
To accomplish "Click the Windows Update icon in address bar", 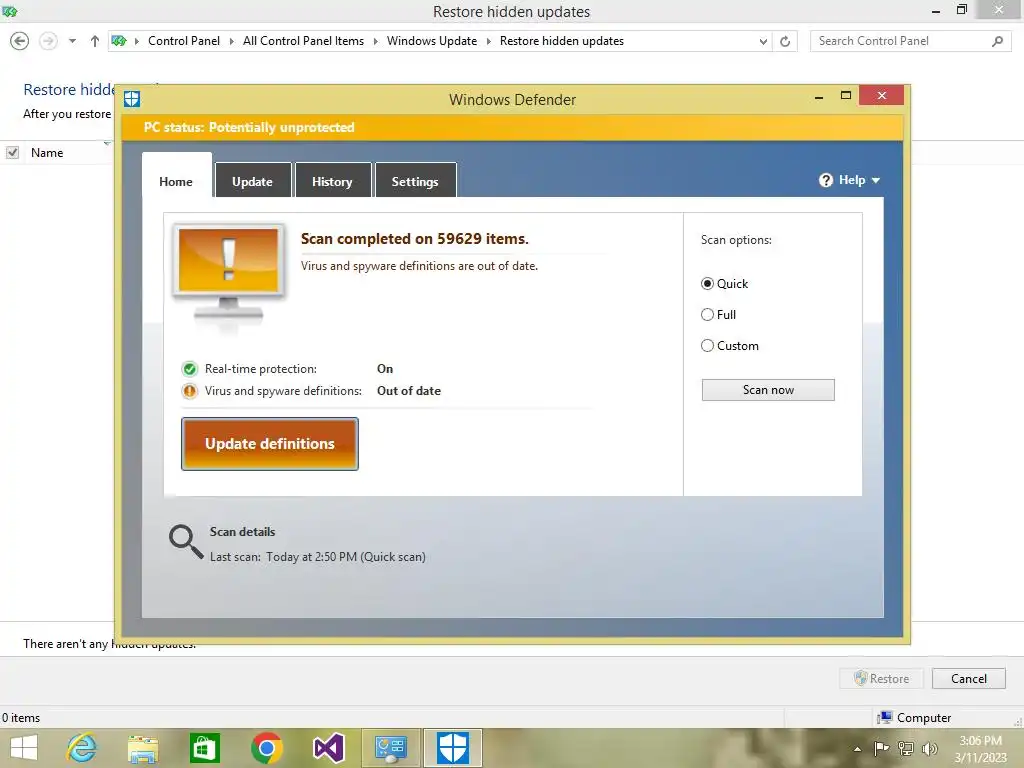I will 119,41.
